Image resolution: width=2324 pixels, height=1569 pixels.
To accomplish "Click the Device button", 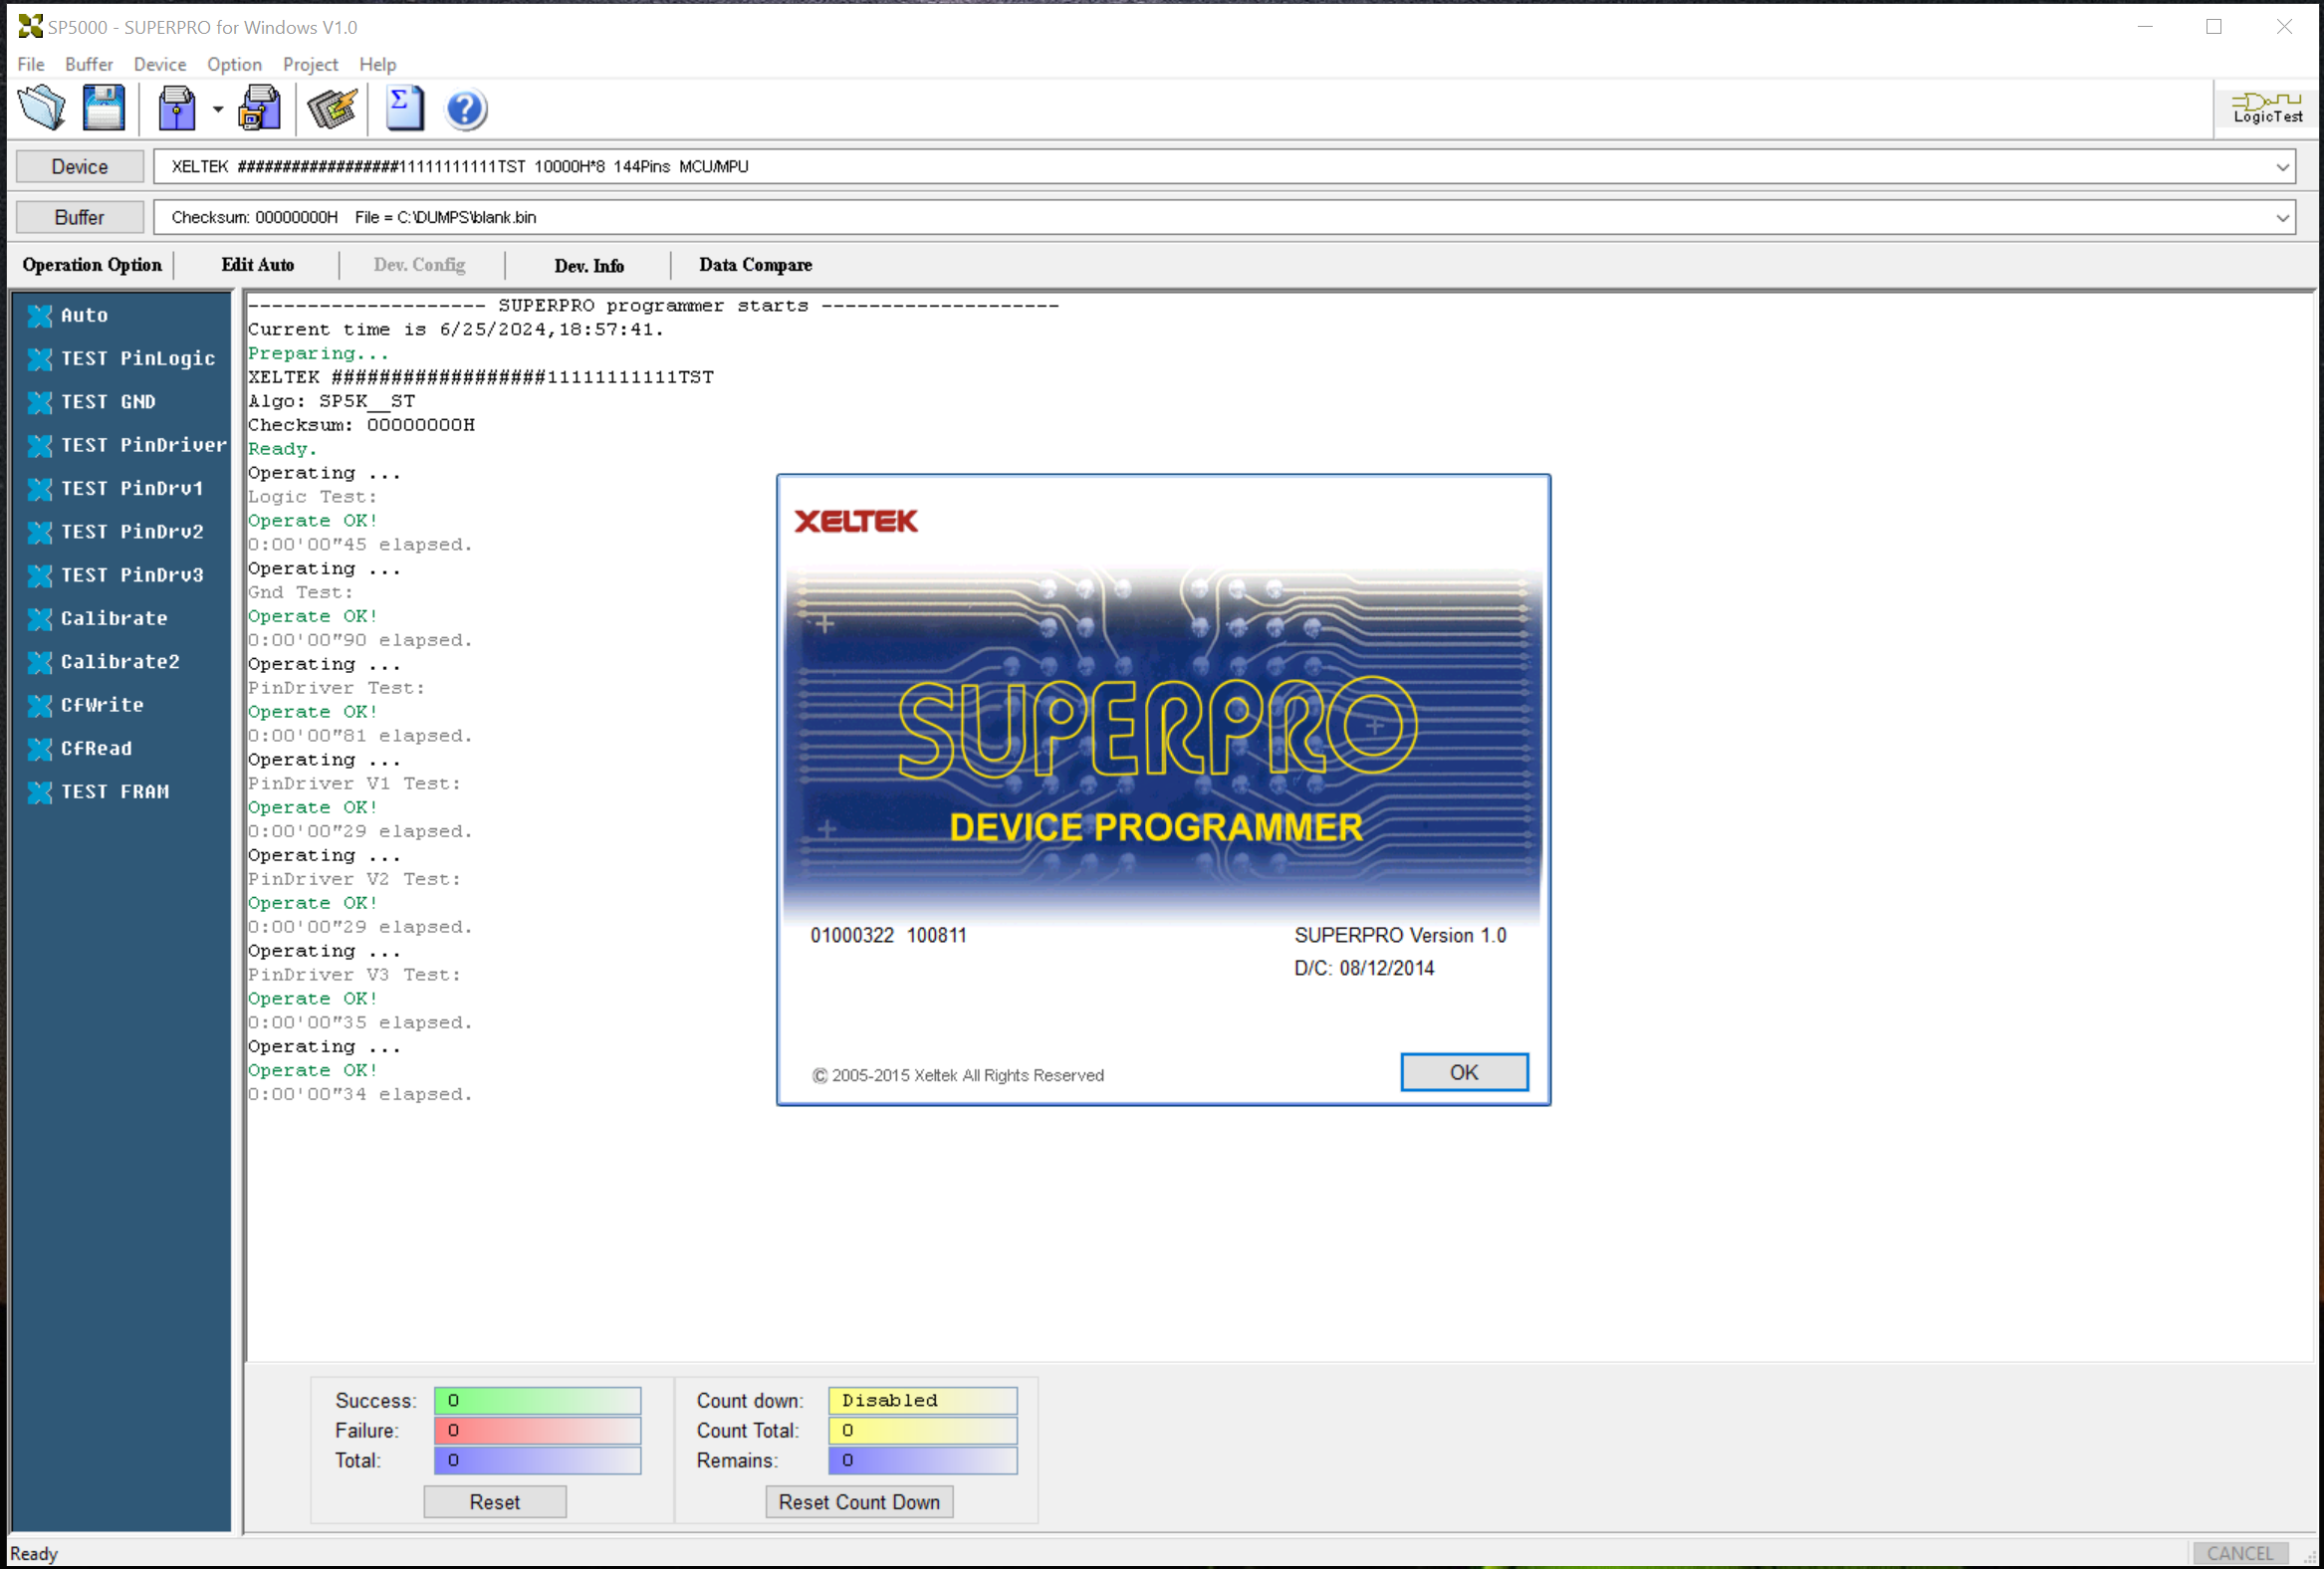I will (80, 167).
